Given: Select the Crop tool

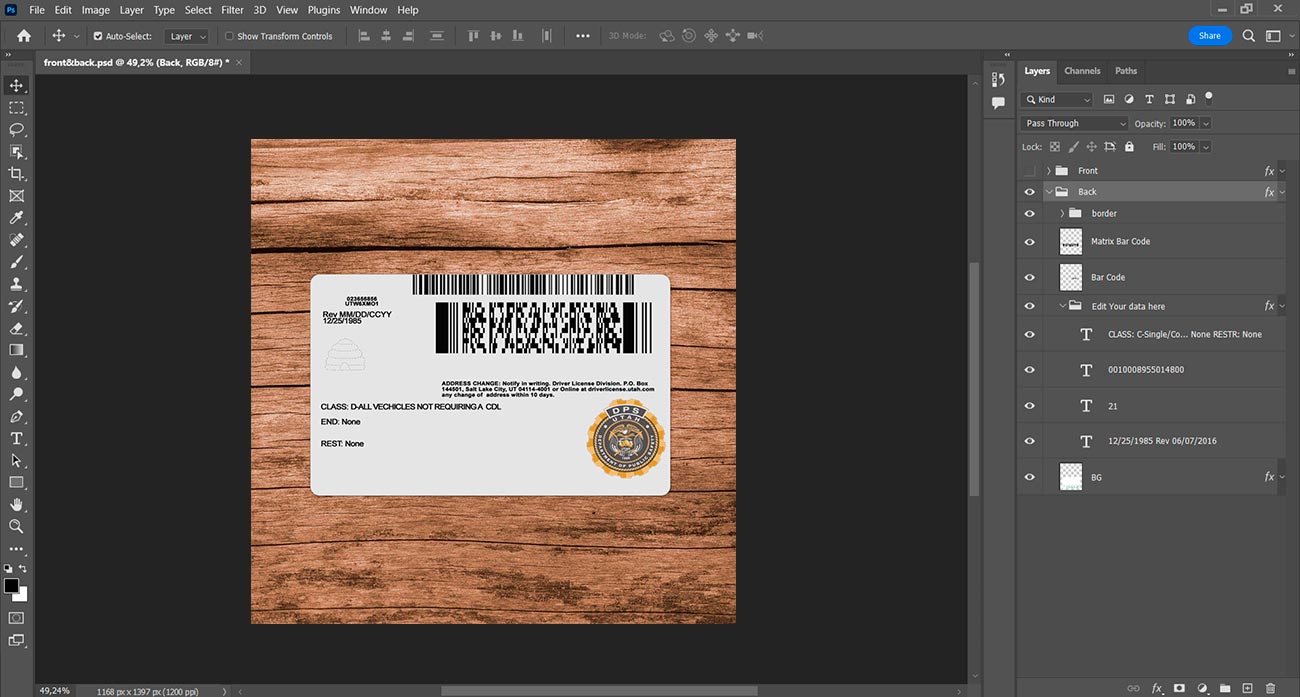Looking at the screenshot, I should point(16,174).
